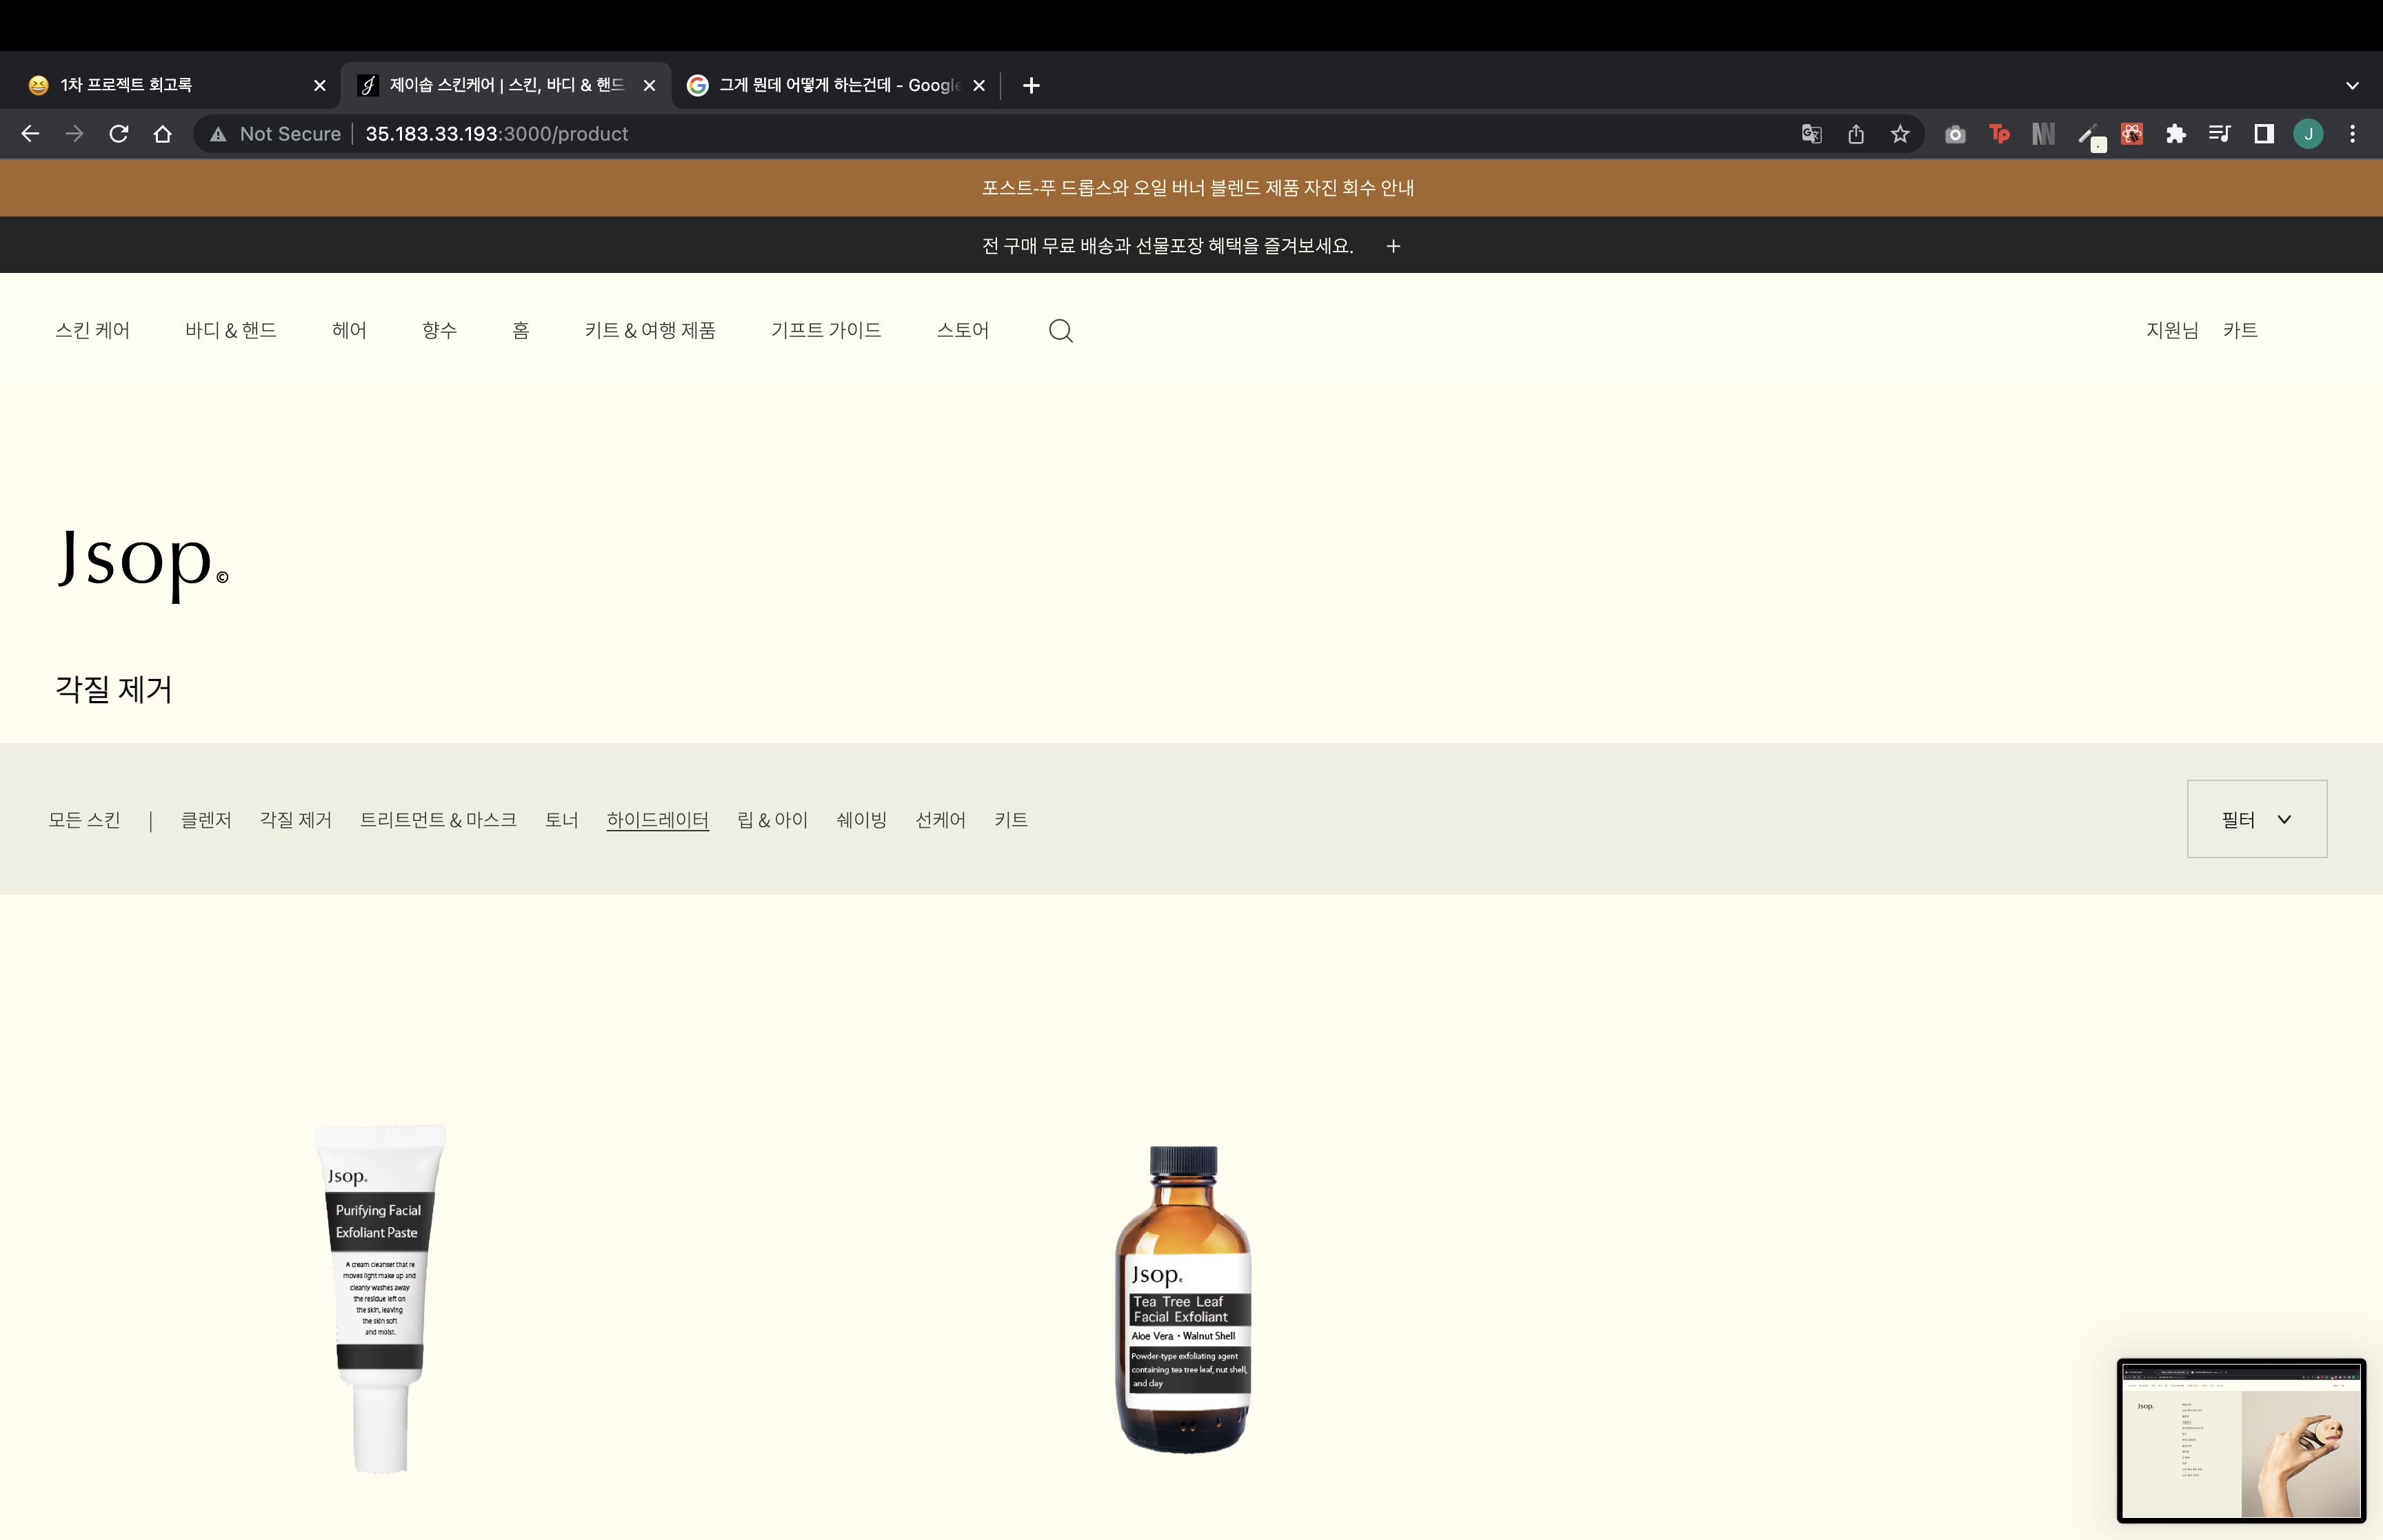This screenshot has height=1540, width=2383.
Task: Click the search magnifier icon
Action: [x=1060, y=331]
